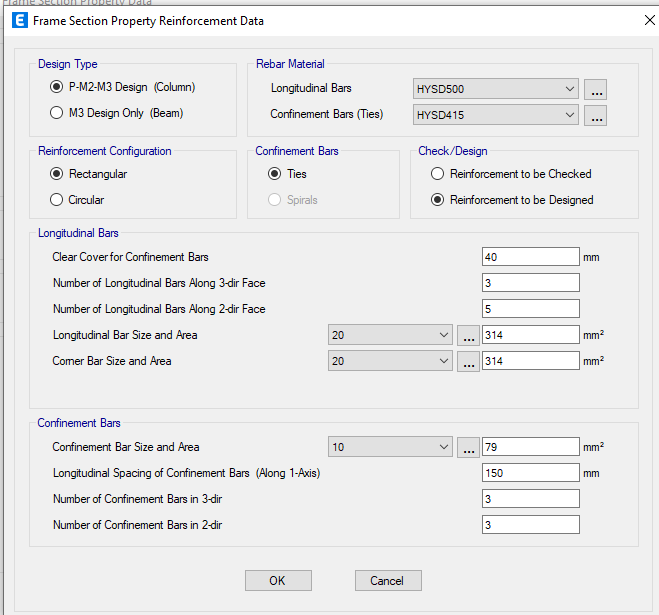Screen dimensions: 659x615
Task: Click 'Longitudinal Bar Size and Area' label
Action: click(x=125, y=335)
